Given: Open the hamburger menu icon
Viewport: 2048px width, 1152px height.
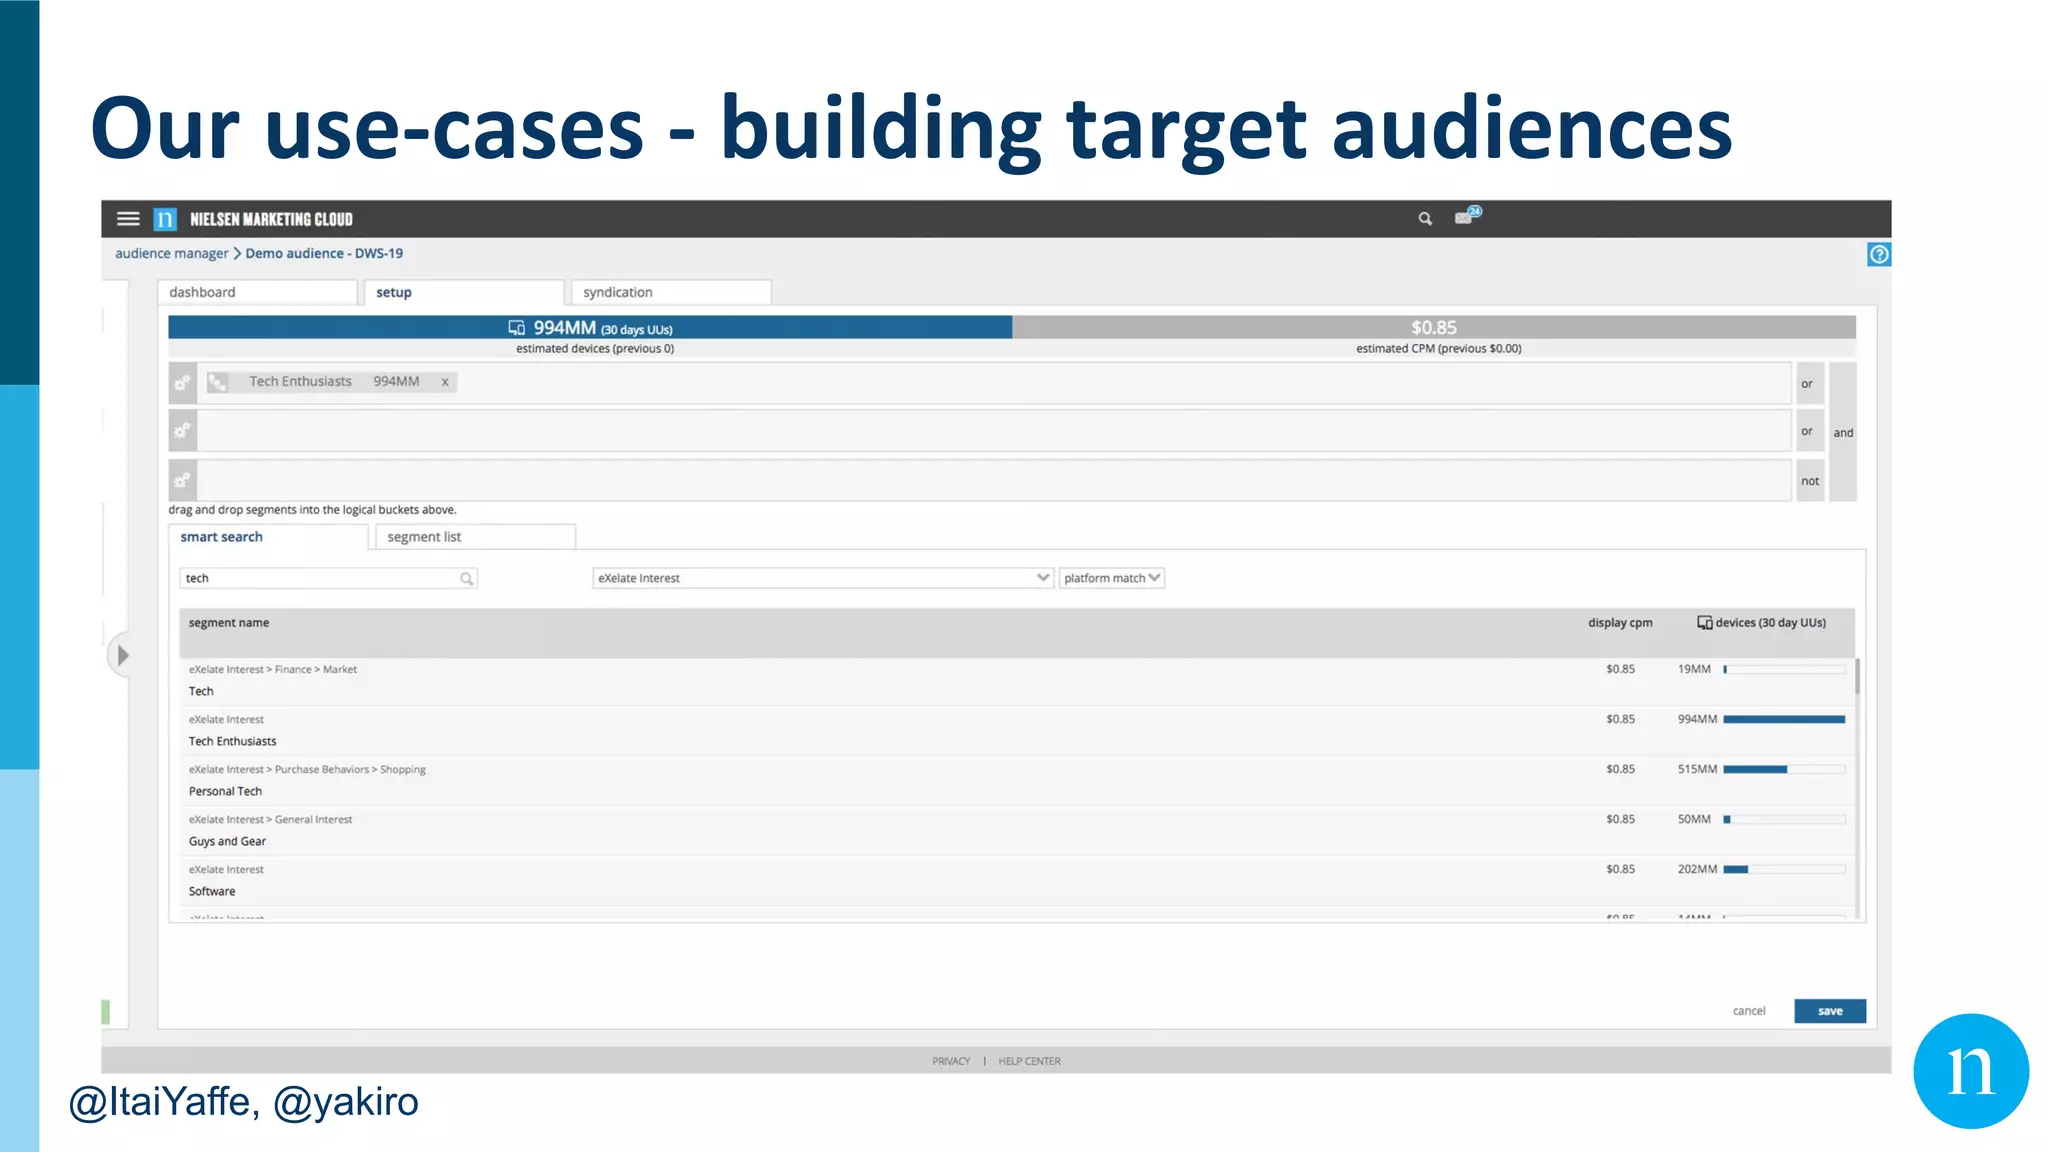Looking at the screenshot, I should pyautogui.click(x=128, y=219).
